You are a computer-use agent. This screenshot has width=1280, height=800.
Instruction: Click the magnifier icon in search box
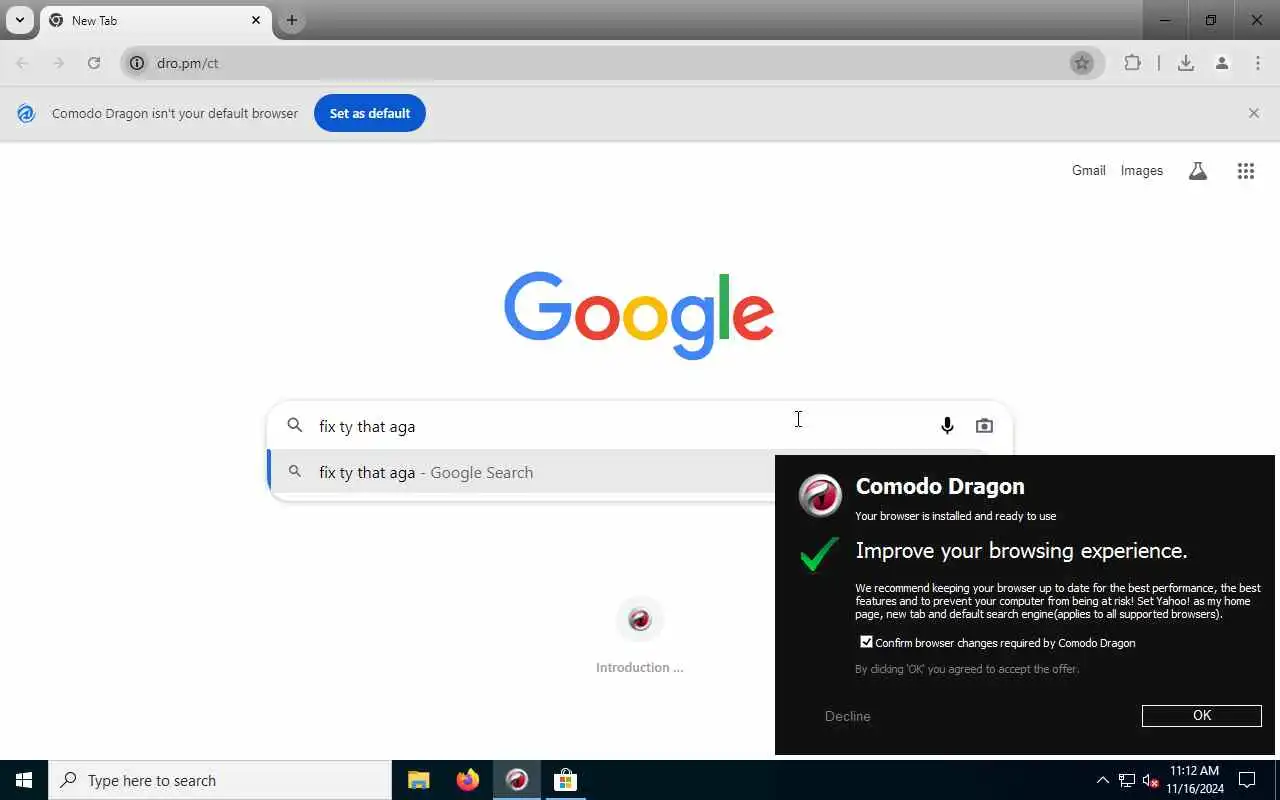click(x=294, y=425)
